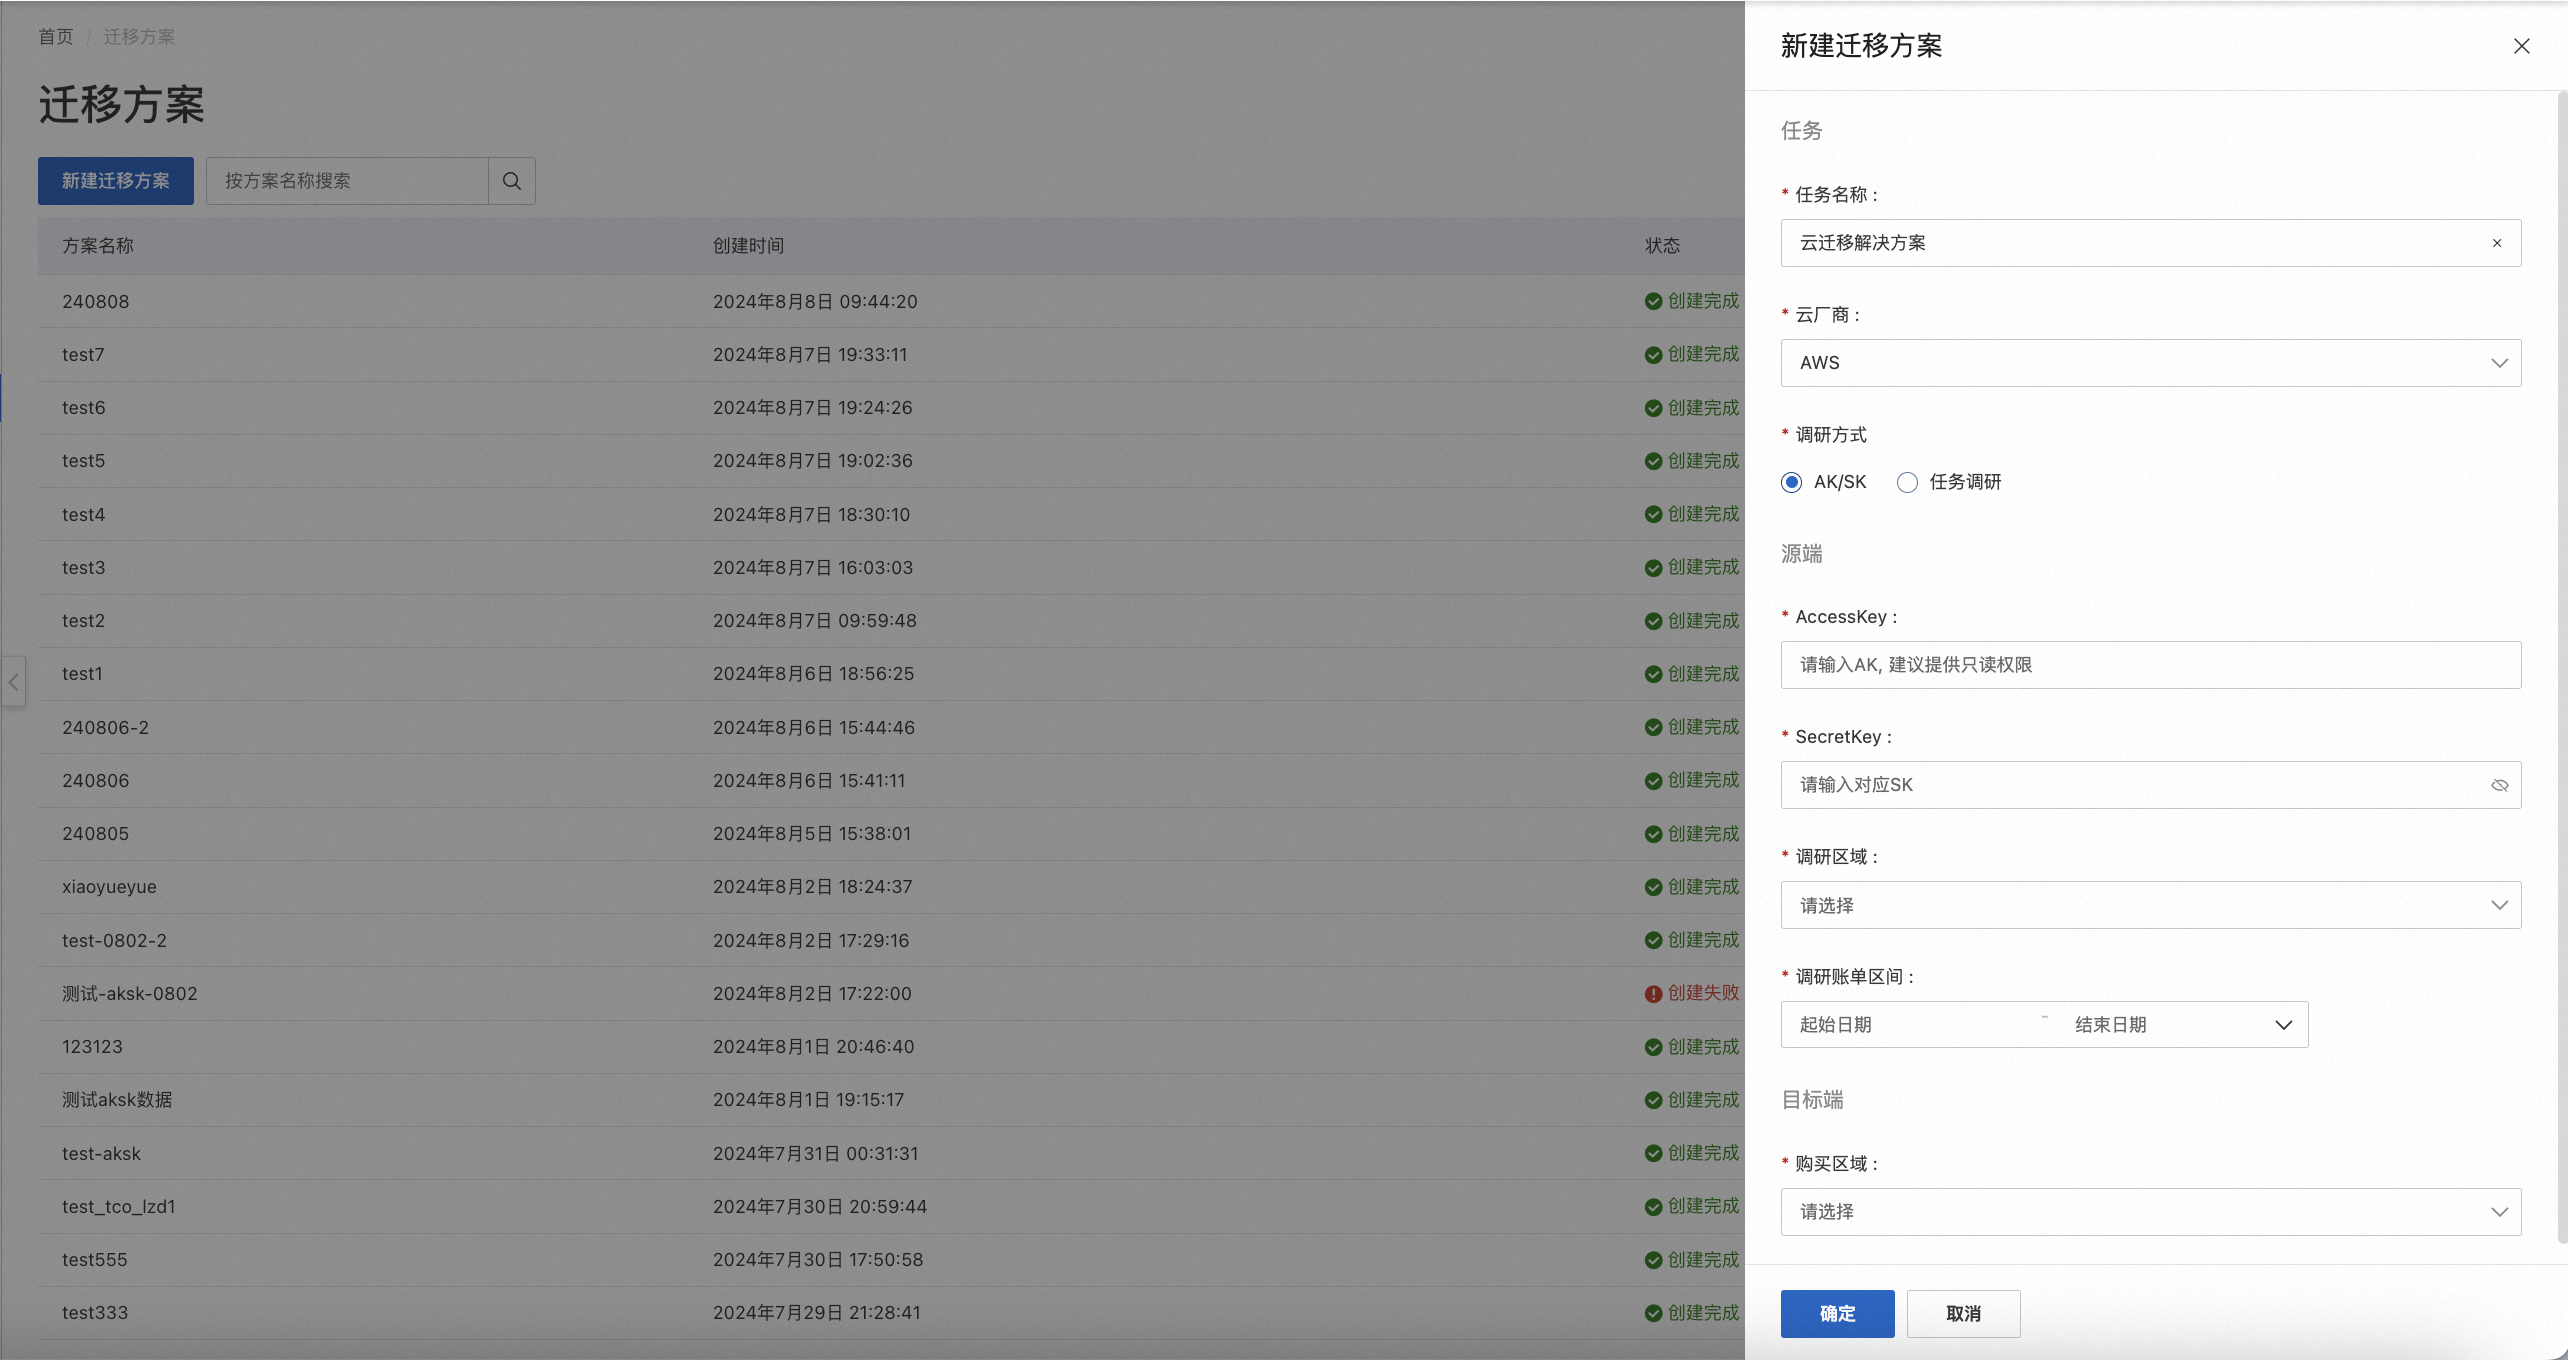2568x1360 pixels.
Task: Open the 云厂商 AWS dropdown
Action: [2150, 363]
